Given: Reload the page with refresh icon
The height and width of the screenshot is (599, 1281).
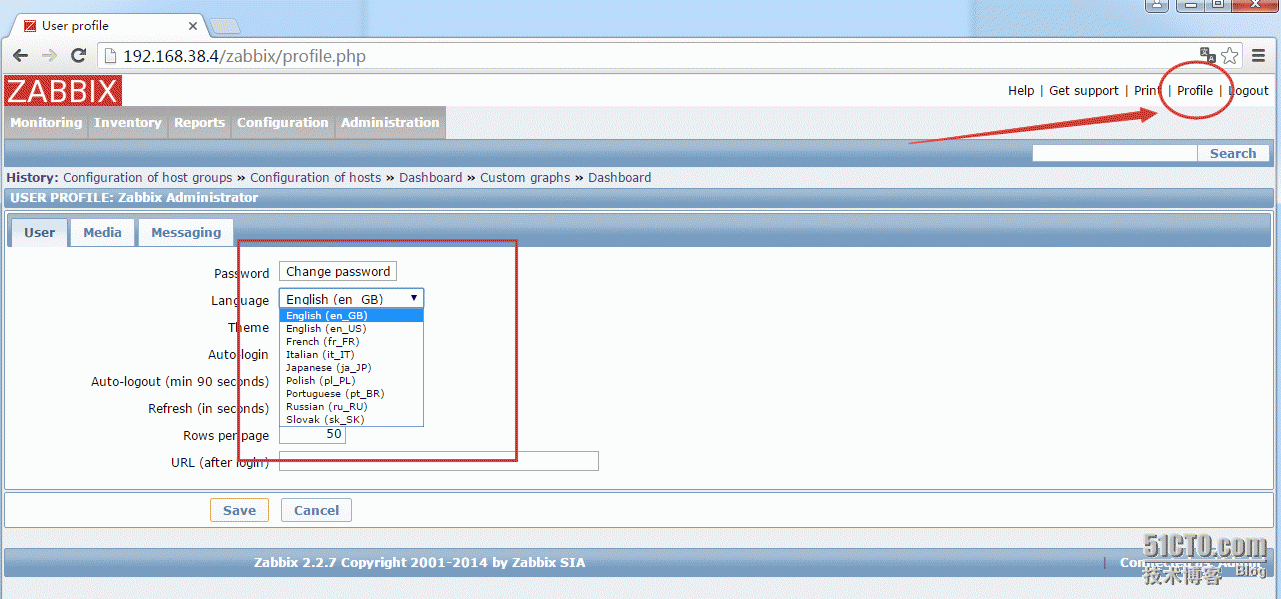Looking at the screenshot, I should (78, 56).
